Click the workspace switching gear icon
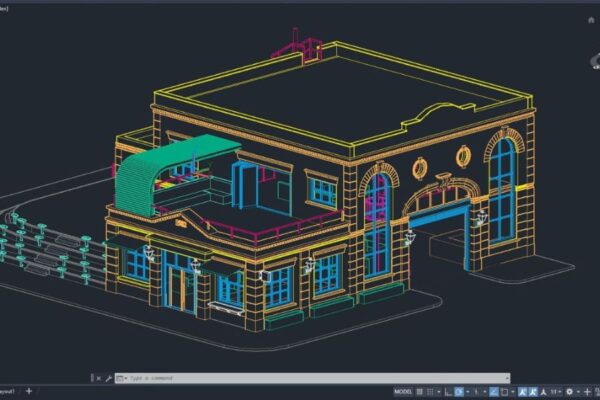Image resolution: width=600 pixels, height=400 pixels. (569, 392)
